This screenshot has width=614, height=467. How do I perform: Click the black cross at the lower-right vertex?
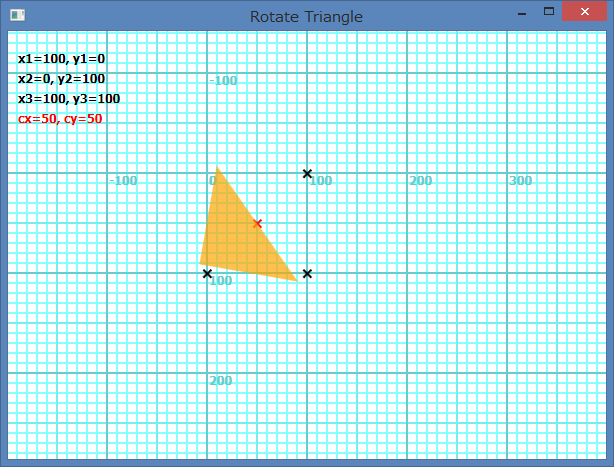[307, 274]
